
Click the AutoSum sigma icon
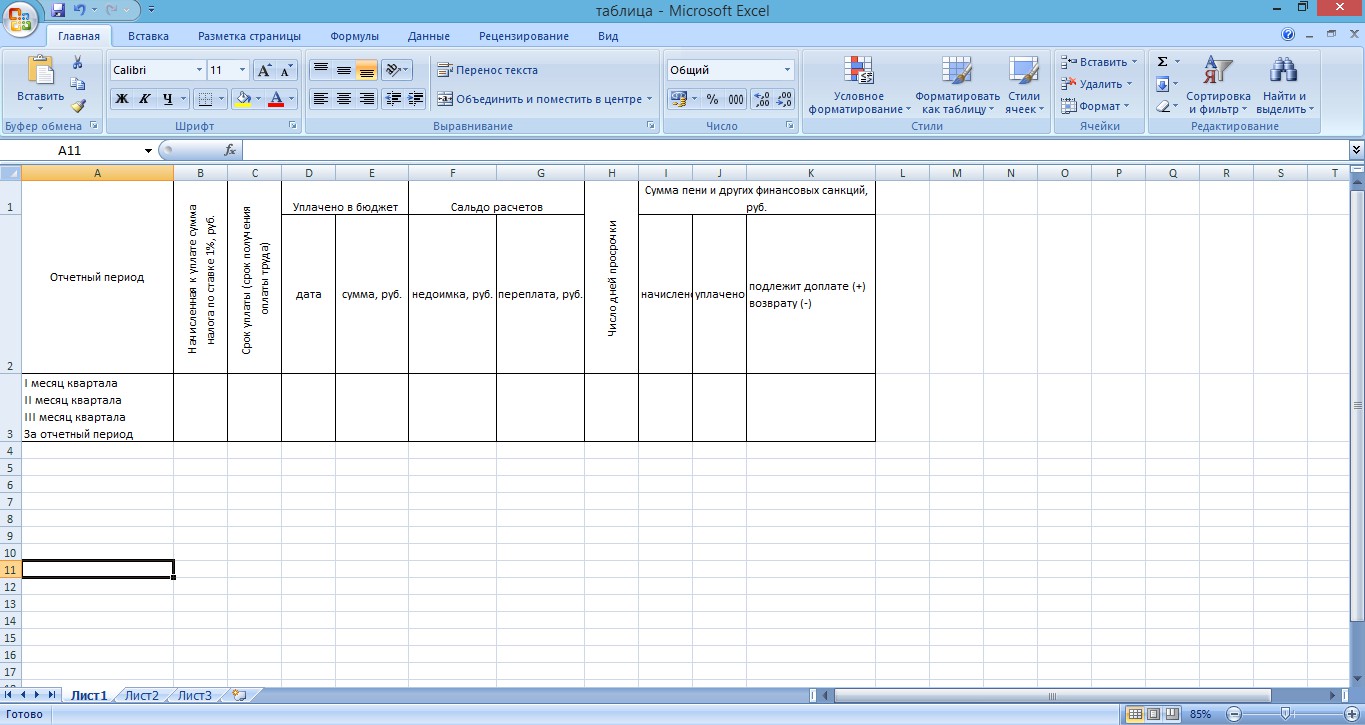[x=1162, y=62]
